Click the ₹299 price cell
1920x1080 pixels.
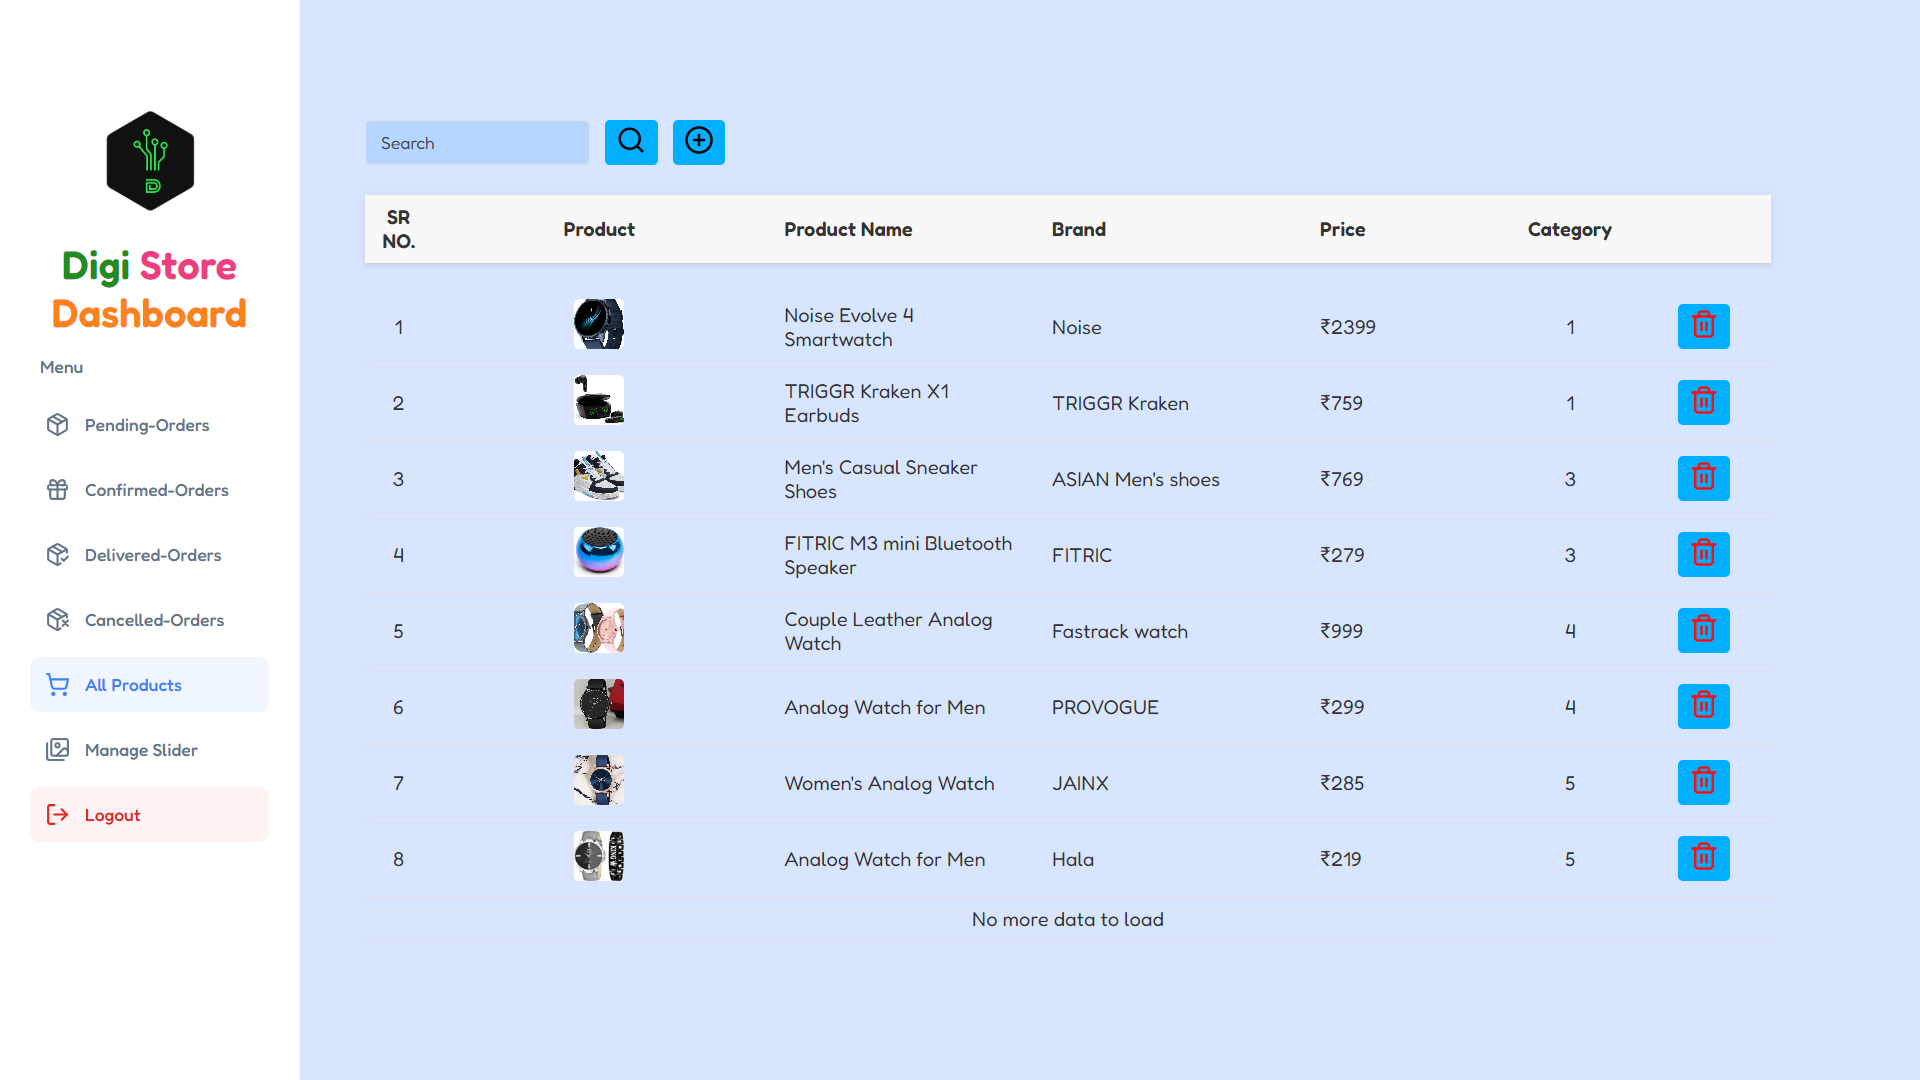(x=1342, y=707)
